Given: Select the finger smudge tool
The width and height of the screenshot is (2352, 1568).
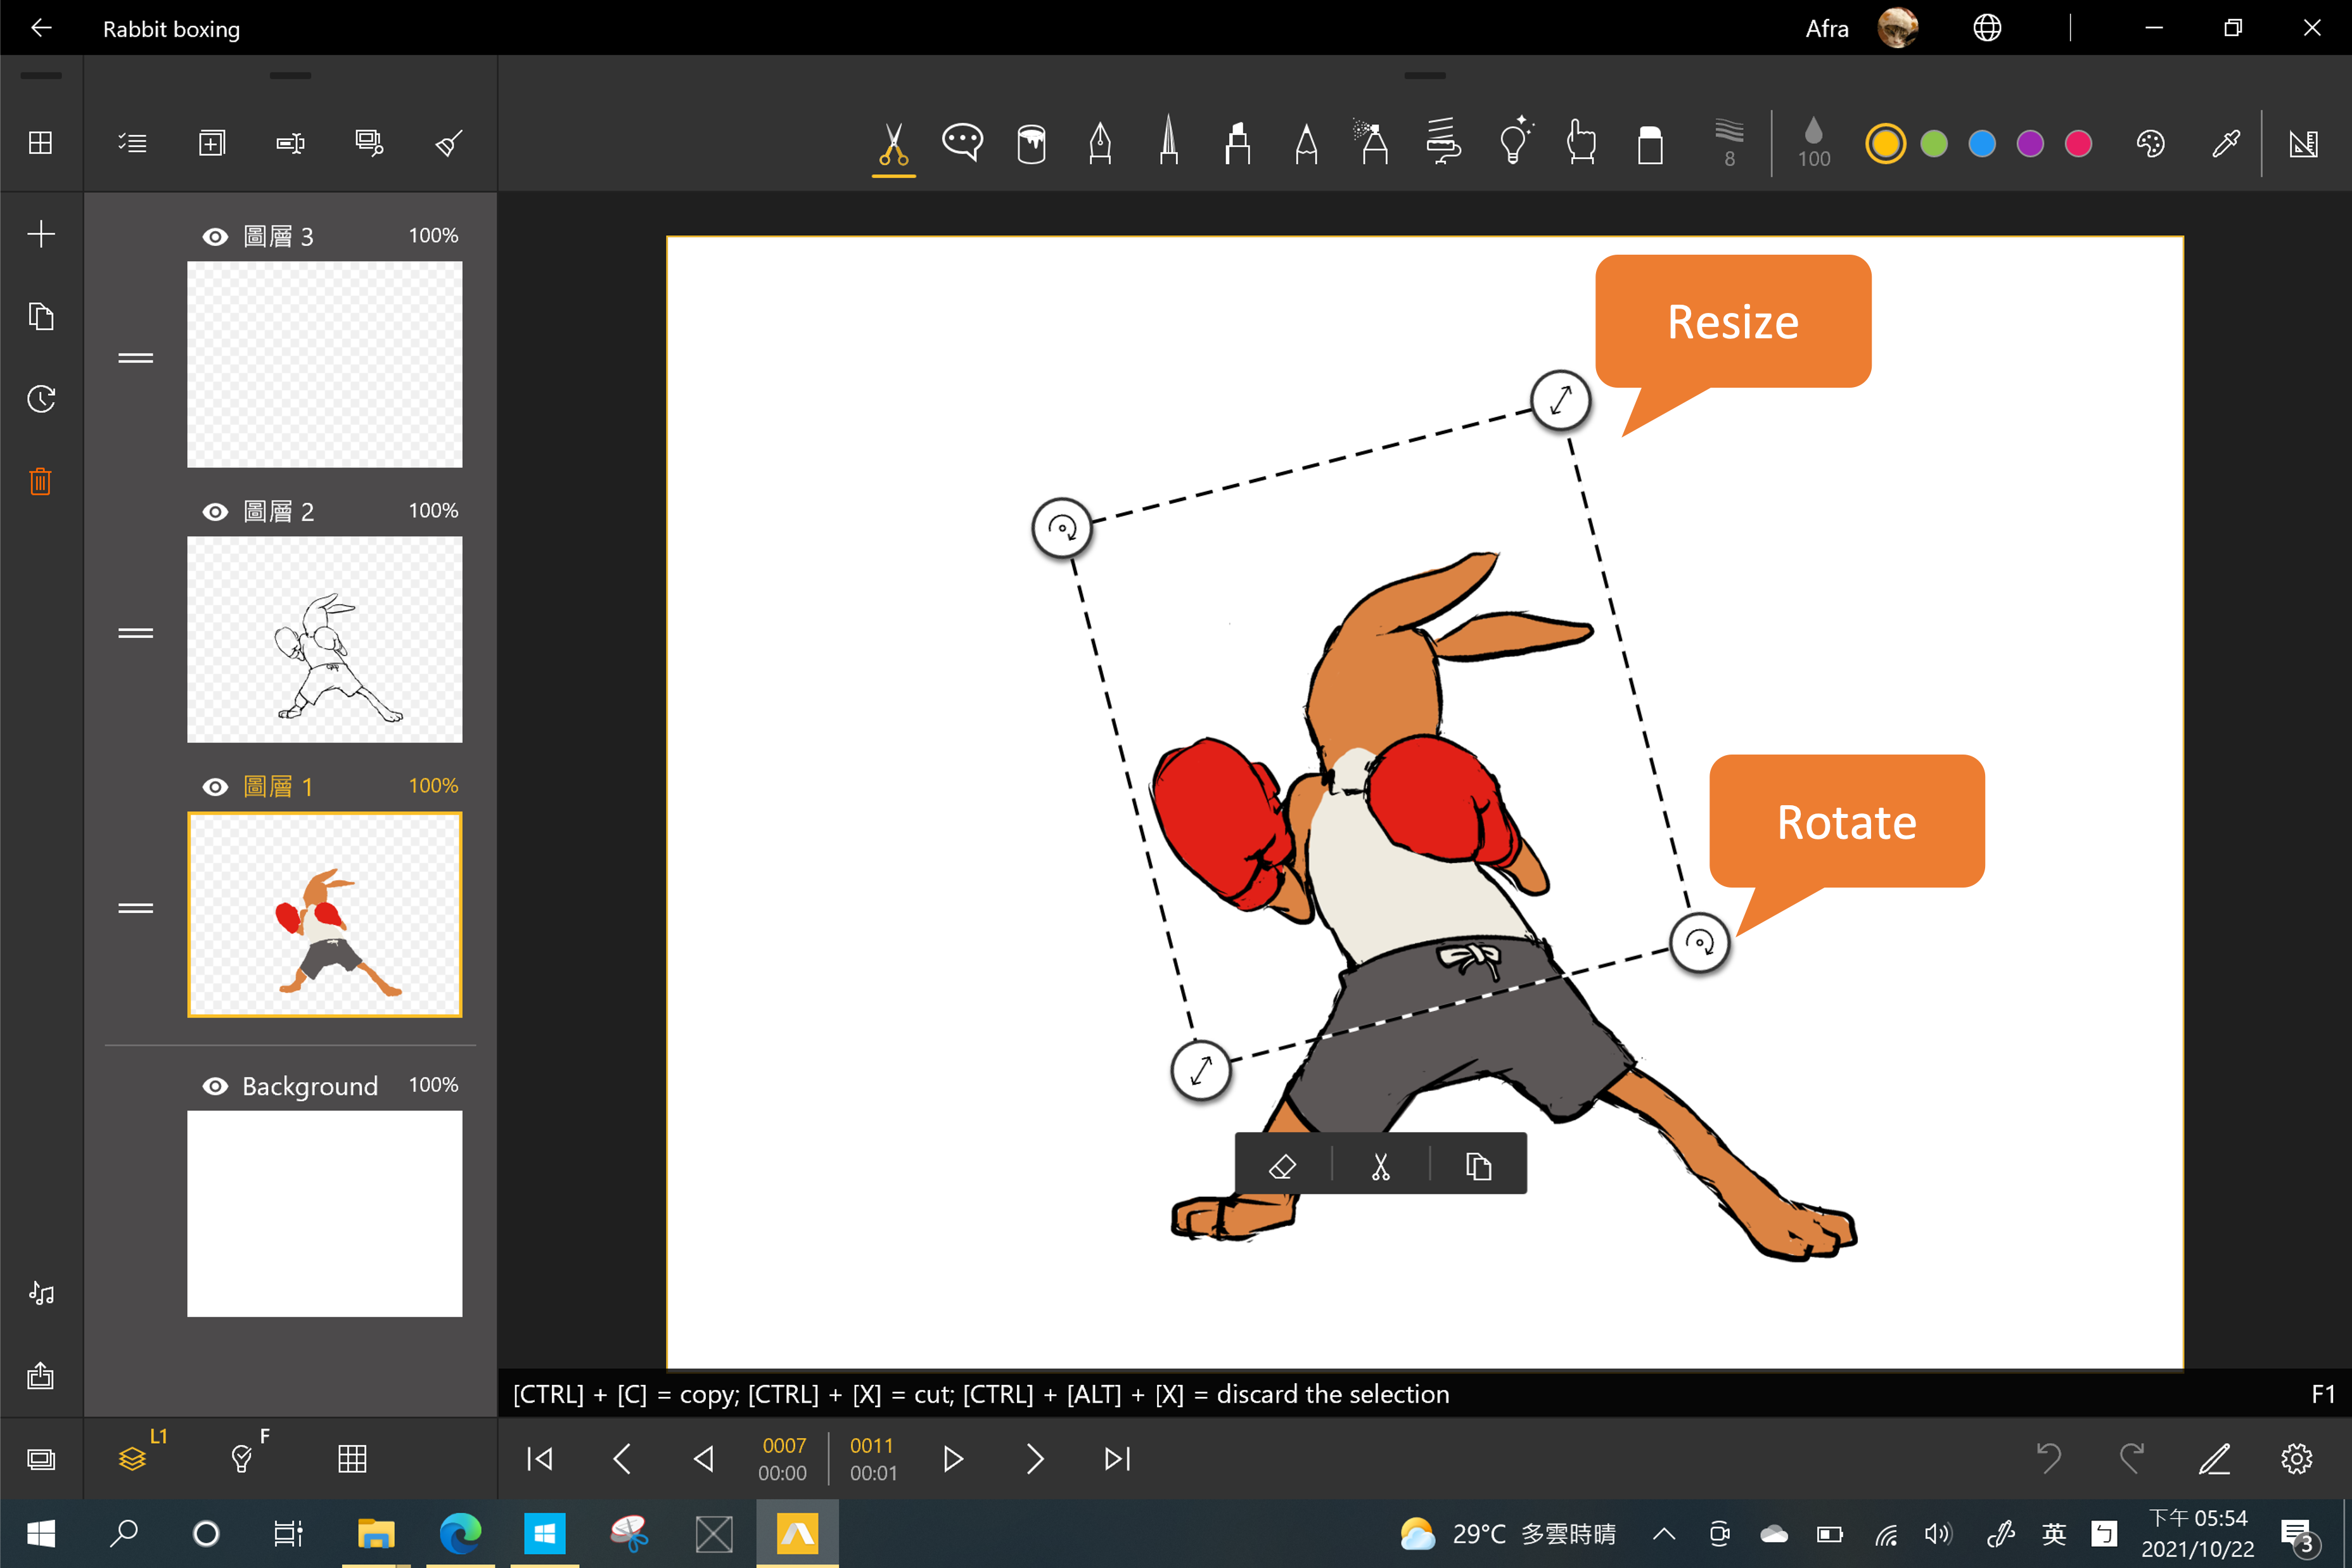Looking at the screenshot, I should (x=1581, y=141).
